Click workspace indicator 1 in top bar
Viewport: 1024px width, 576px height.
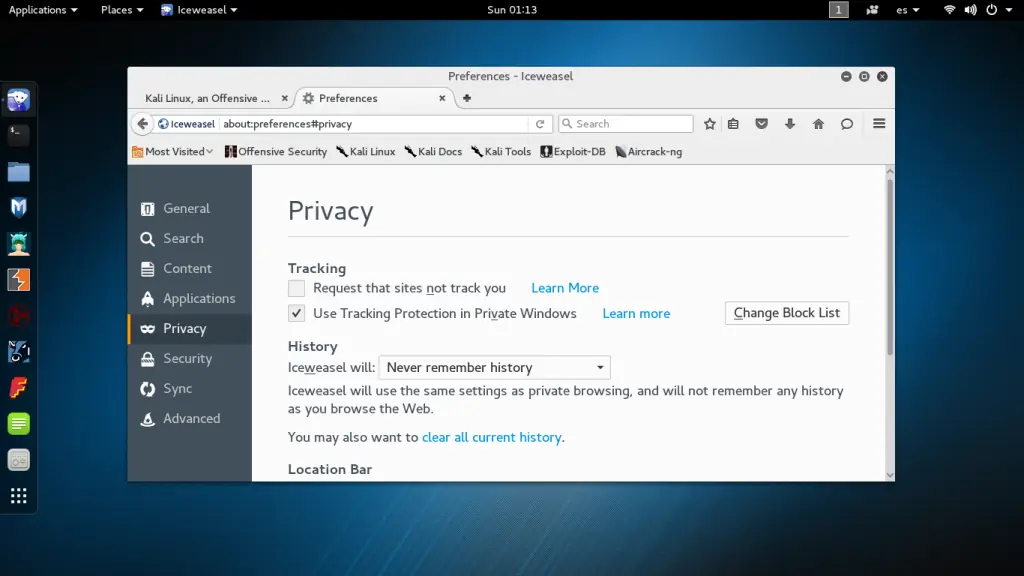[839, 10]
